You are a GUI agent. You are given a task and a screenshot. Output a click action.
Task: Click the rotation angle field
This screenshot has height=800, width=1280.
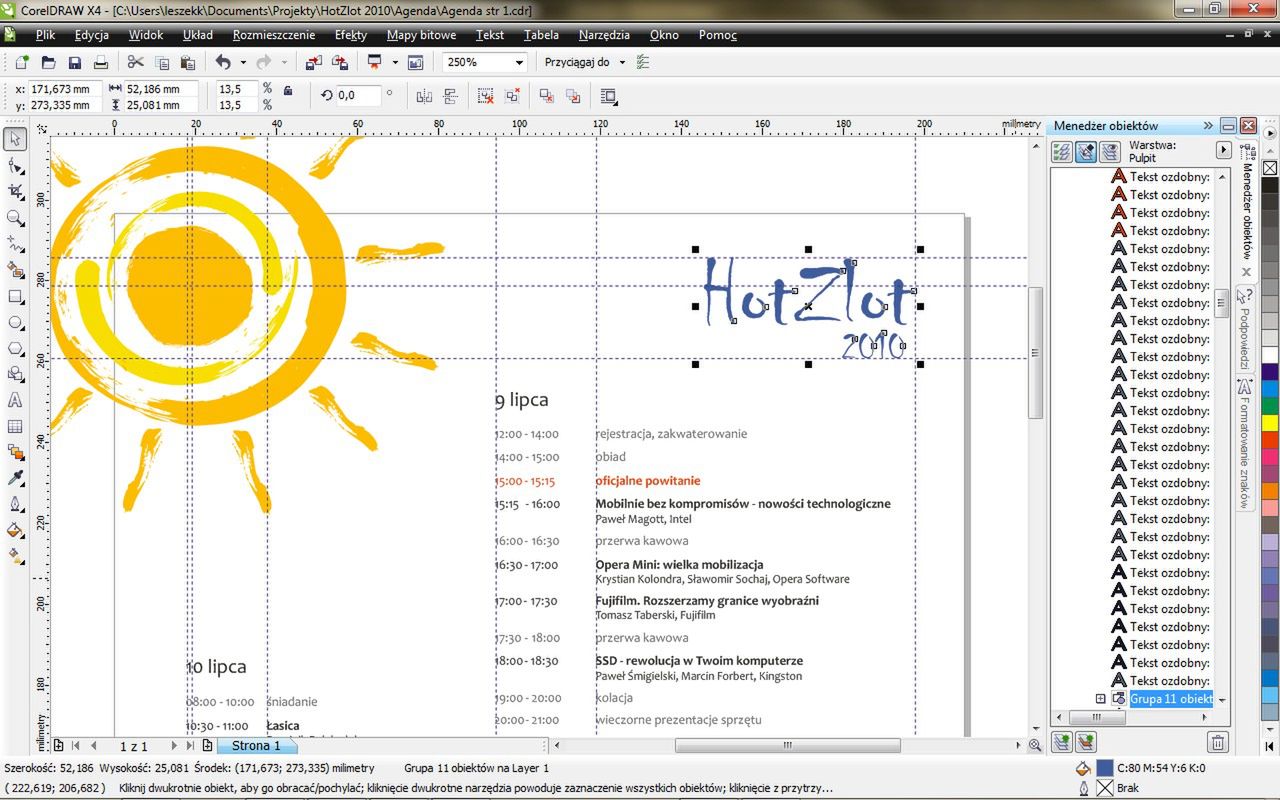(x=358, y=96)
